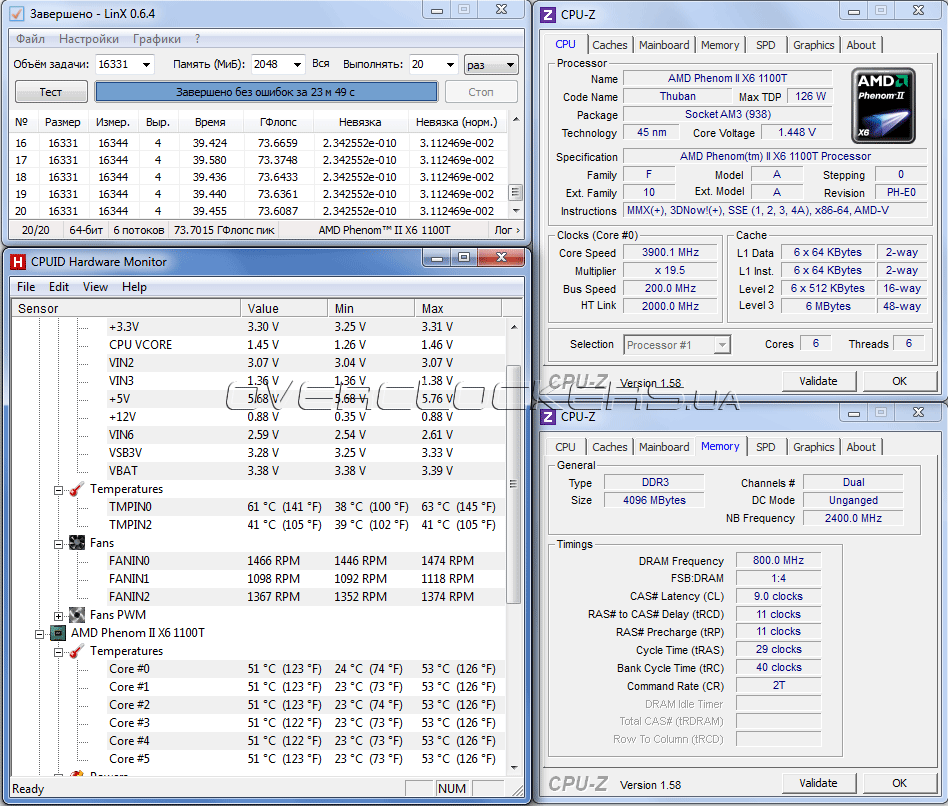Viewport: 948px width, 806px height.
Task: Open the Настройки menu in LinX
Action: (x=88, y=39)
